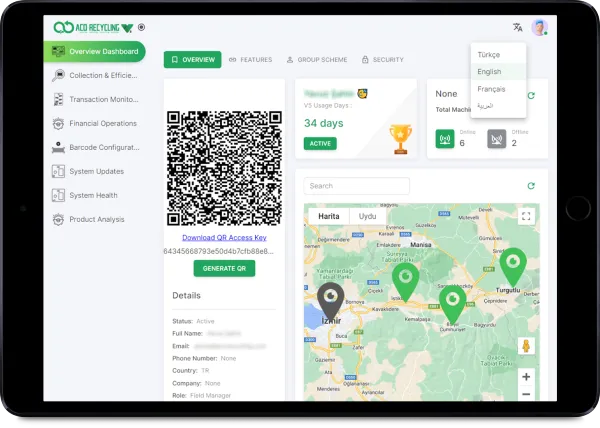Select English in the language list
The width and height of the screenshot is (600, 428).
click(489, 72)
